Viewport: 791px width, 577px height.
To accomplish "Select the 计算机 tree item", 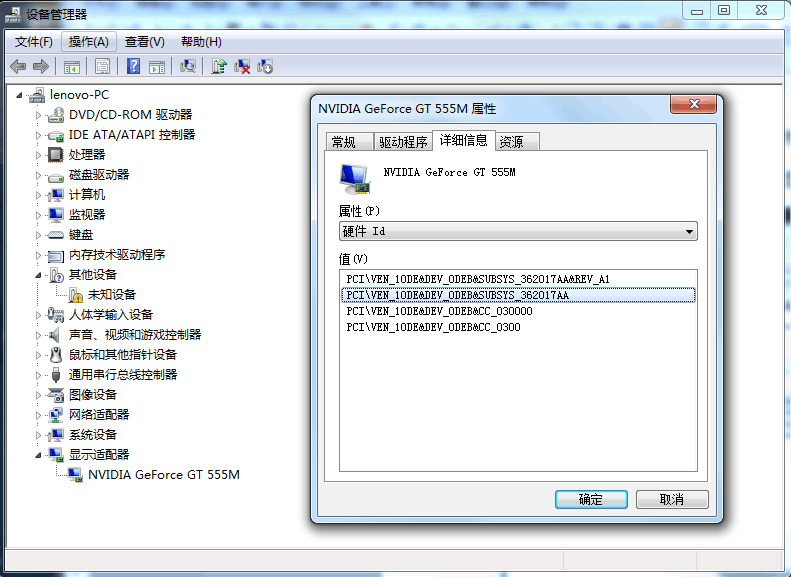I will tap(87, 195).
